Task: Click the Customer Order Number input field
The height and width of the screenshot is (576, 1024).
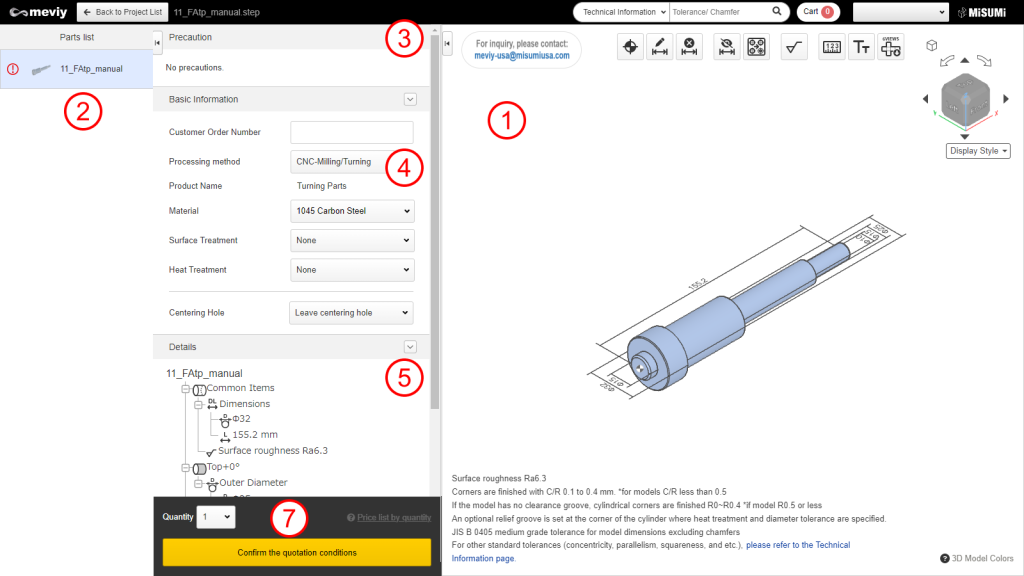Action: point(351,132)
